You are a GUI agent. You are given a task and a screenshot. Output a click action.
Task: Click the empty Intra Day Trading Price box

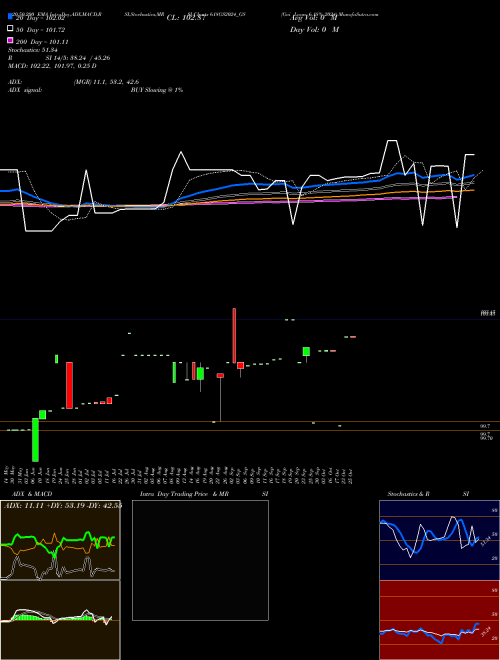pyautogui.click(x=200, y=560)
